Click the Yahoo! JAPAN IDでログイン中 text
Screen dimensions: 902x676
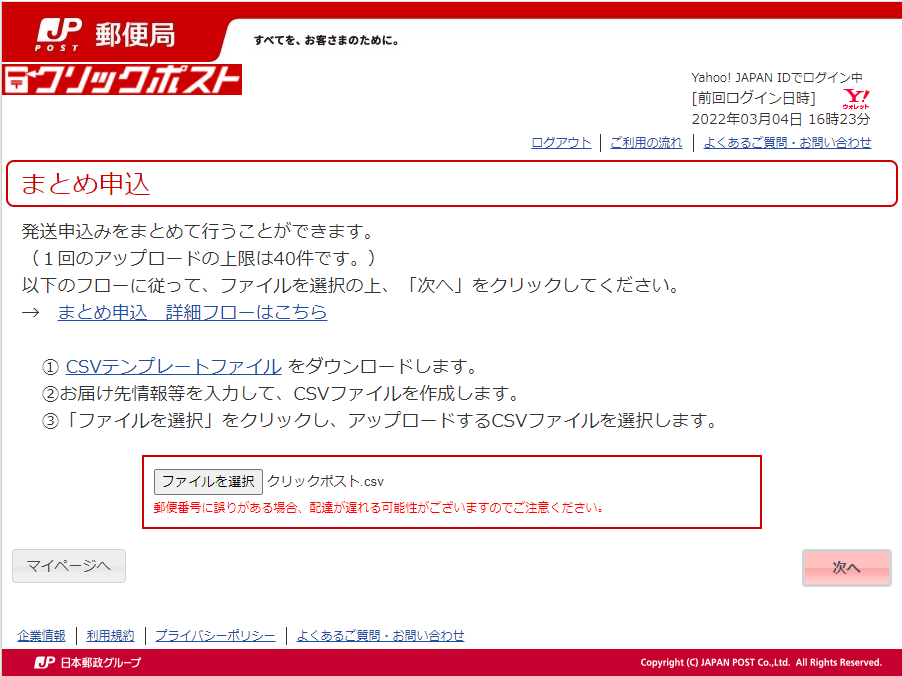[777, 78]
